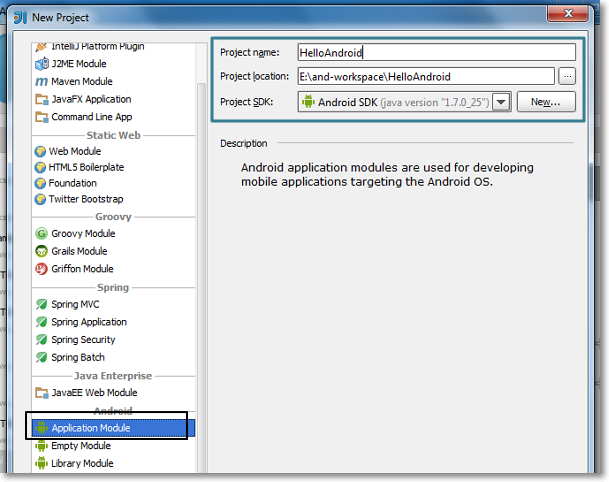Viewport: 609px width, 482px height.
Task: Select Griffon Module project type
Action: (x=82, y=269)
